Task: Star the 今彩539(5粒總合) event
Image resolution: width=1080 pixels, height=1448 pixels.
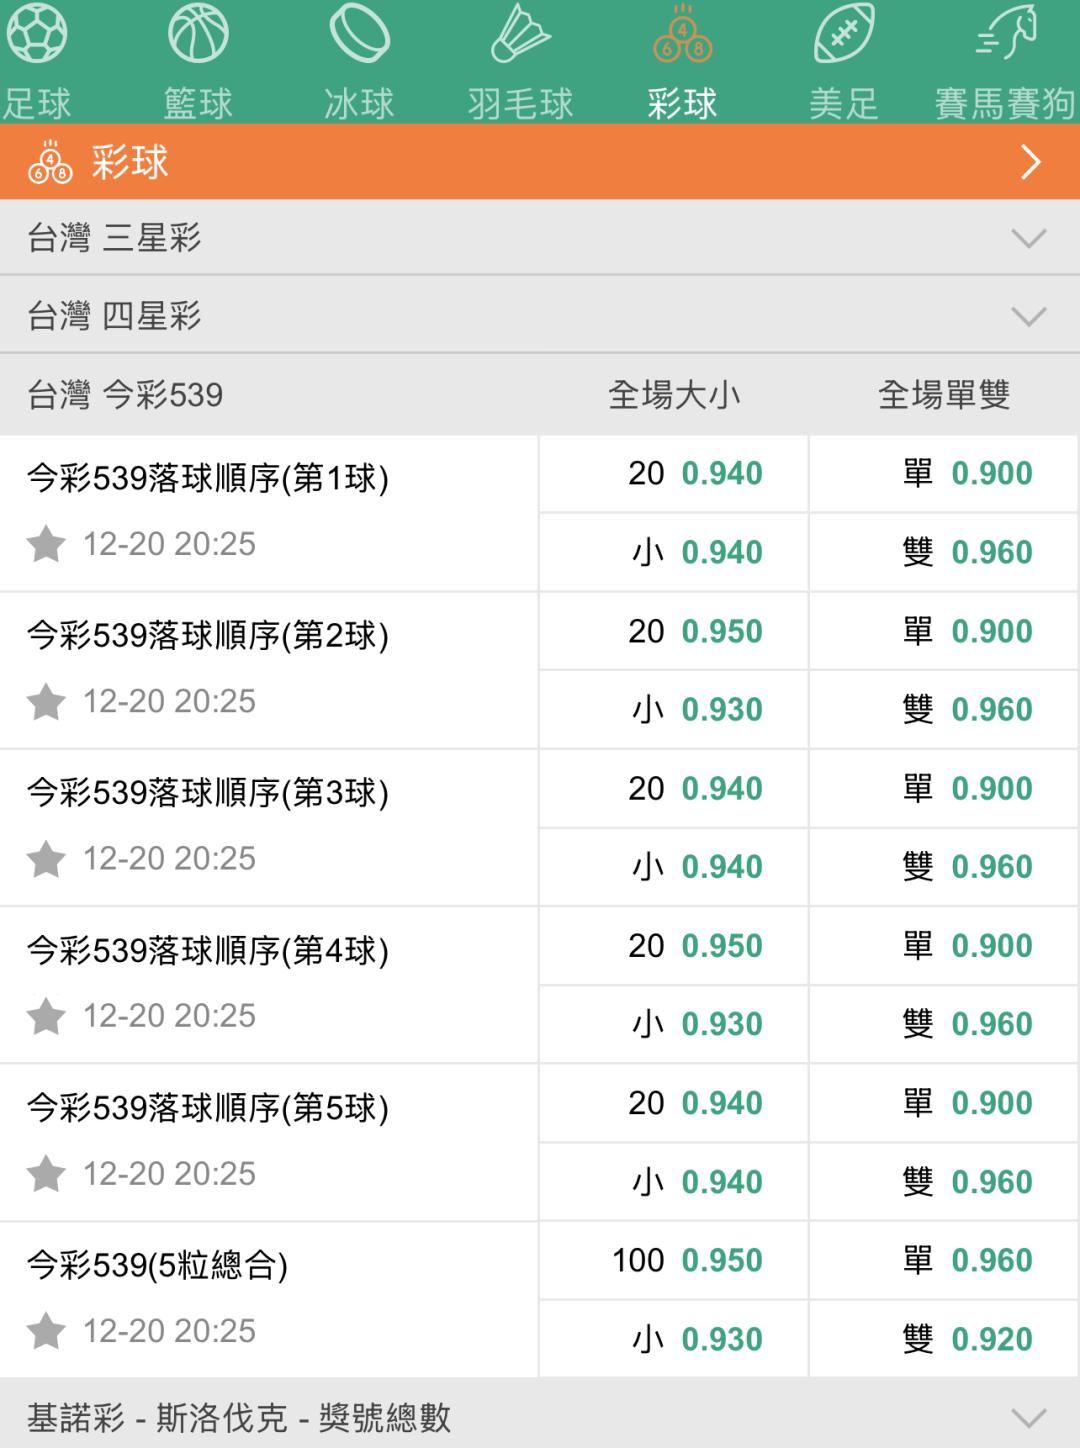Action: (46, 1332)
